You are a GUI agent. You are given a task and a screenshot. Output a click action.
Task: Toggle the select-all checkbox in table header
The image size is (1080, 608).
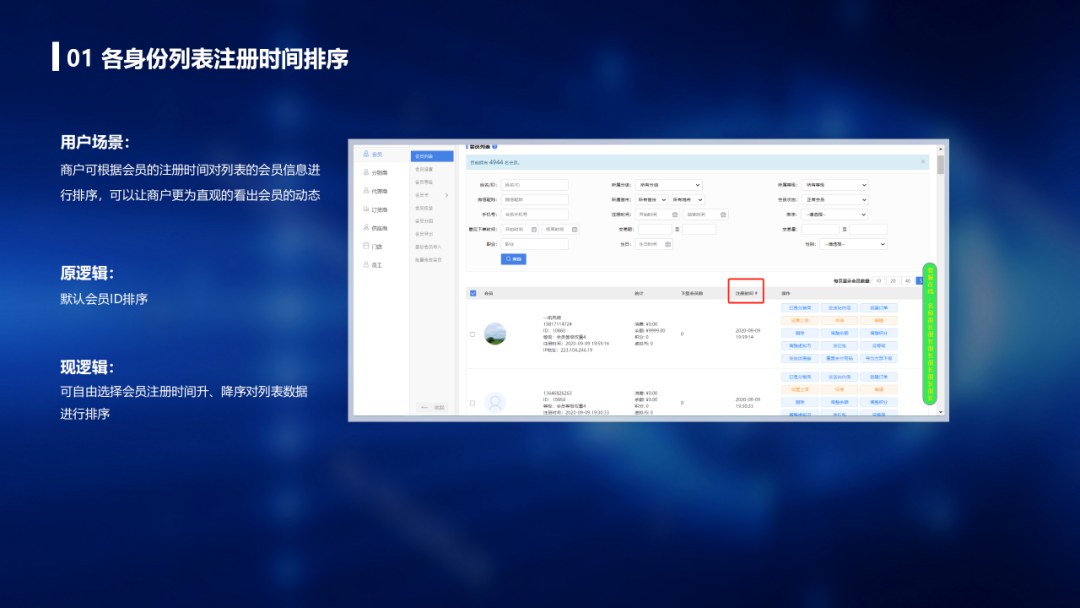[x=473, y=293]
